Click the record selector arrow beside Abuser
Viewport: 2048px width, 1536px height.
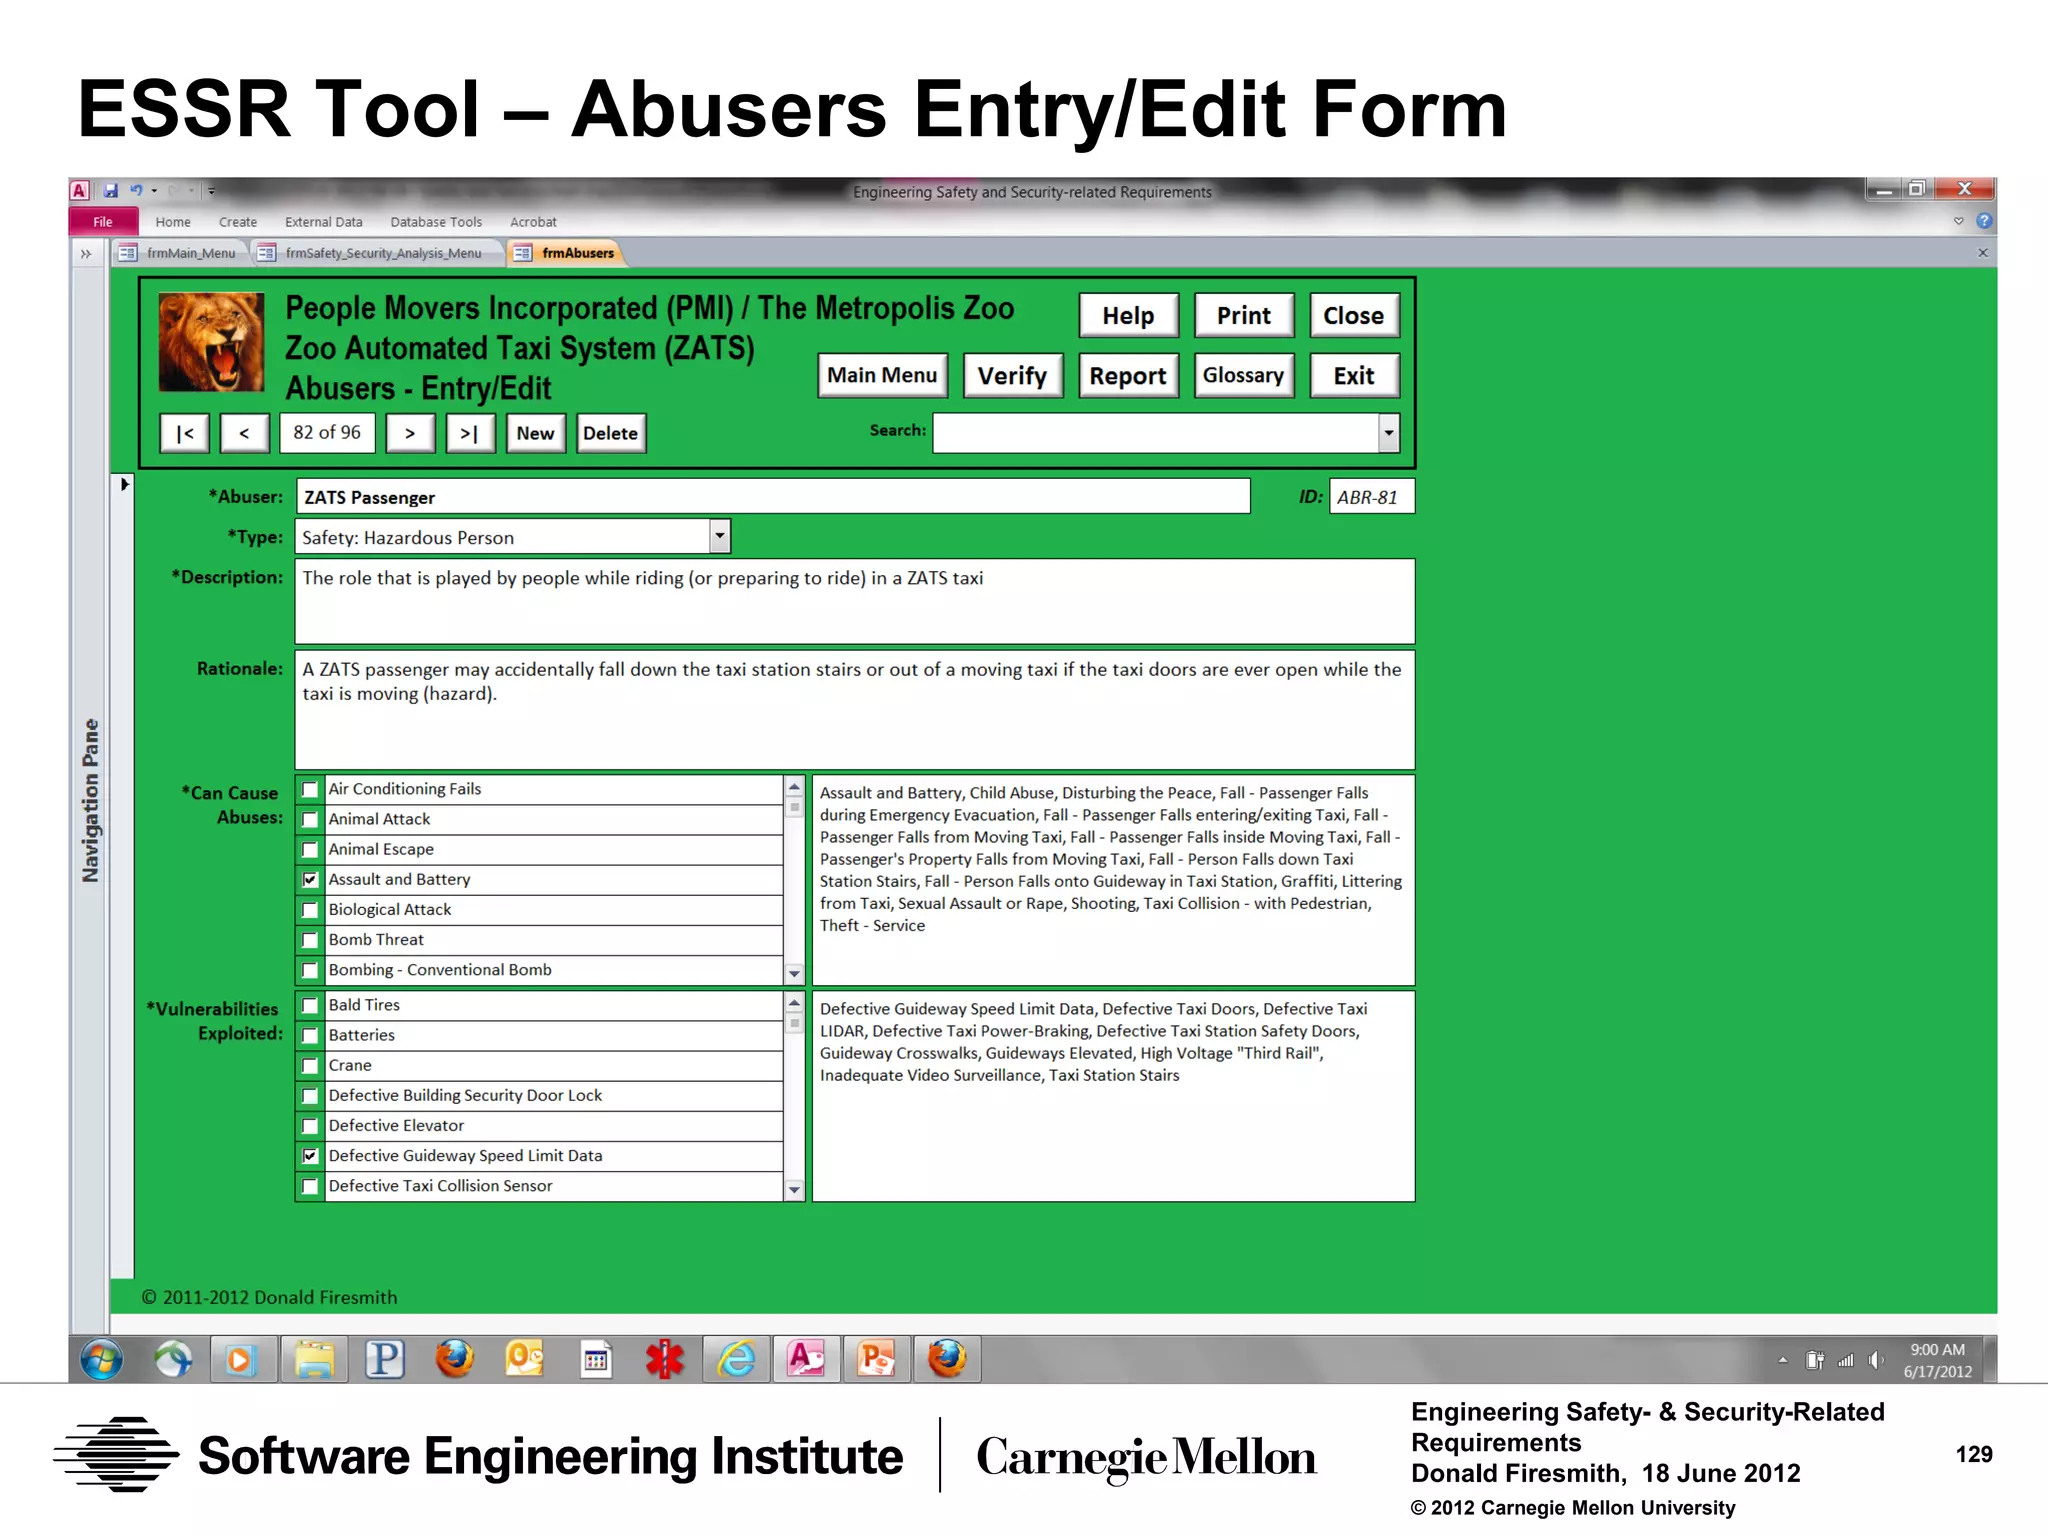click(x=124, y=484)
